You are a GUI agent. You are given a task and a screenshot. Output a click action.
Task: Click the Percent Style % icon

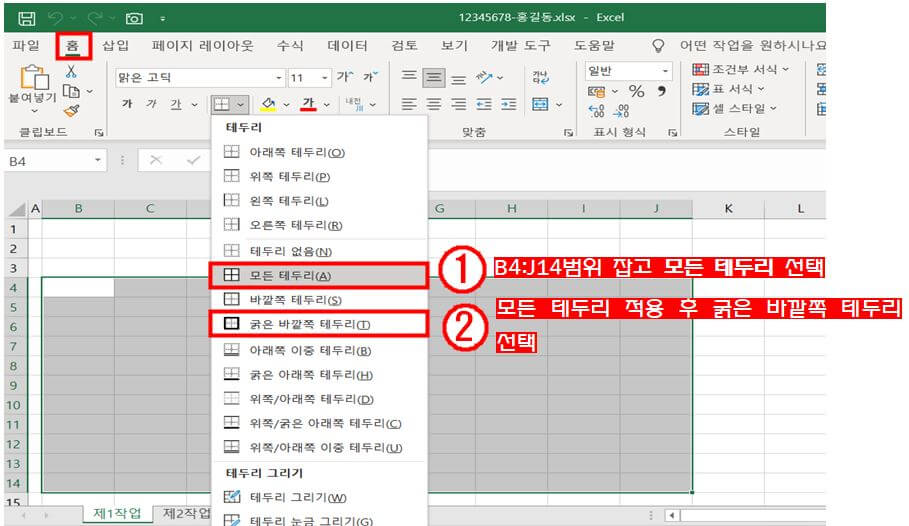coord(637,91)
